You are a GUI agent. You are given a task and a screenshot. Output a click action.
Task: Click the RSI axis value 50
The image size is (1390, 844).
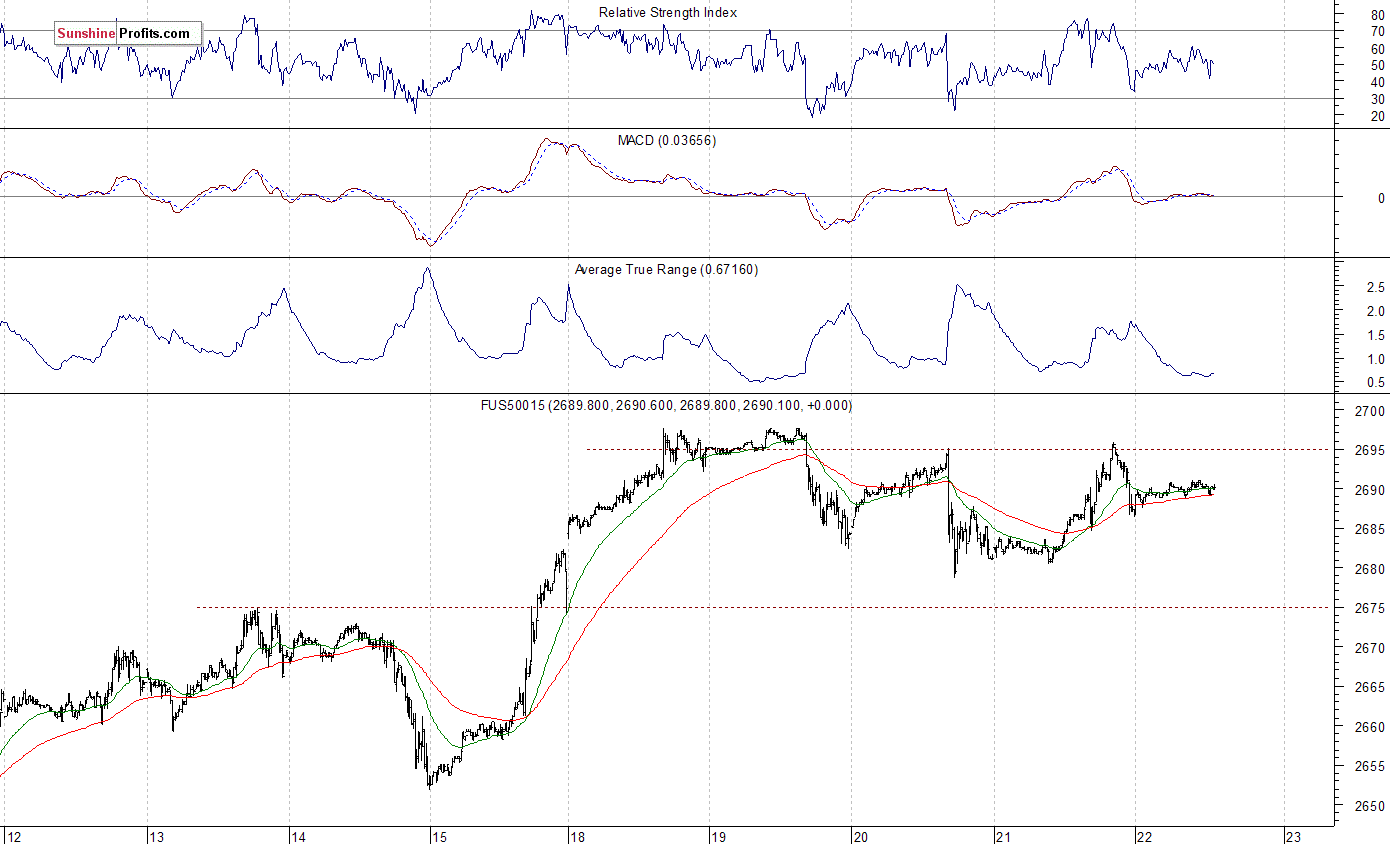click(1378, 65)
